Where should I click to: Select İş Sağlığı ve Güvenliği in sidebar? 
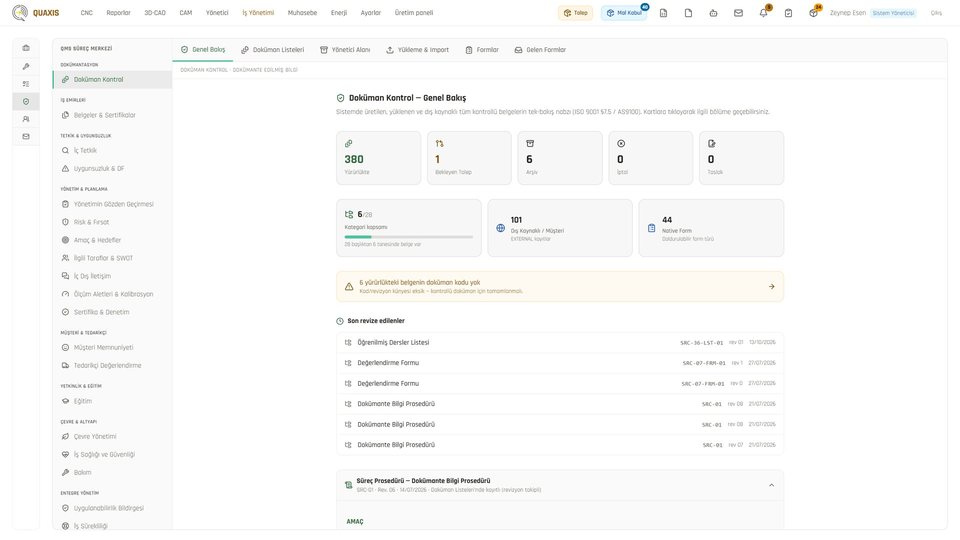(x=112, y=454)
